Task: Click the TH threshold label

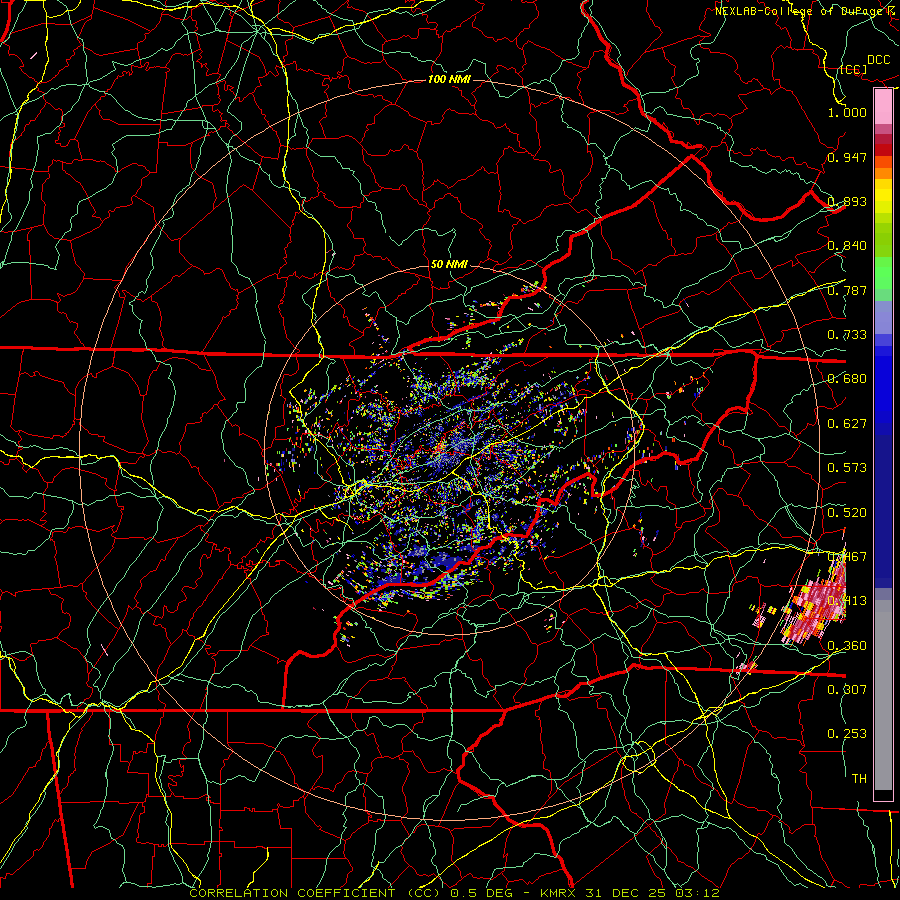Action: (x=859, y=779)
